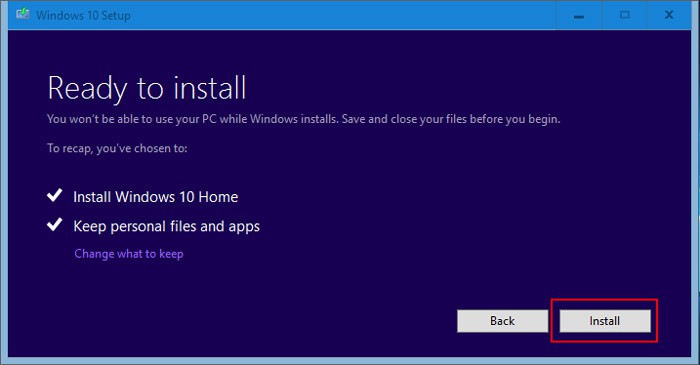Viewport: 700px width, 365px height.
Task: Click the checkmark beside Keep personal files
Action: pyautogui.click(x=54, y=224)
